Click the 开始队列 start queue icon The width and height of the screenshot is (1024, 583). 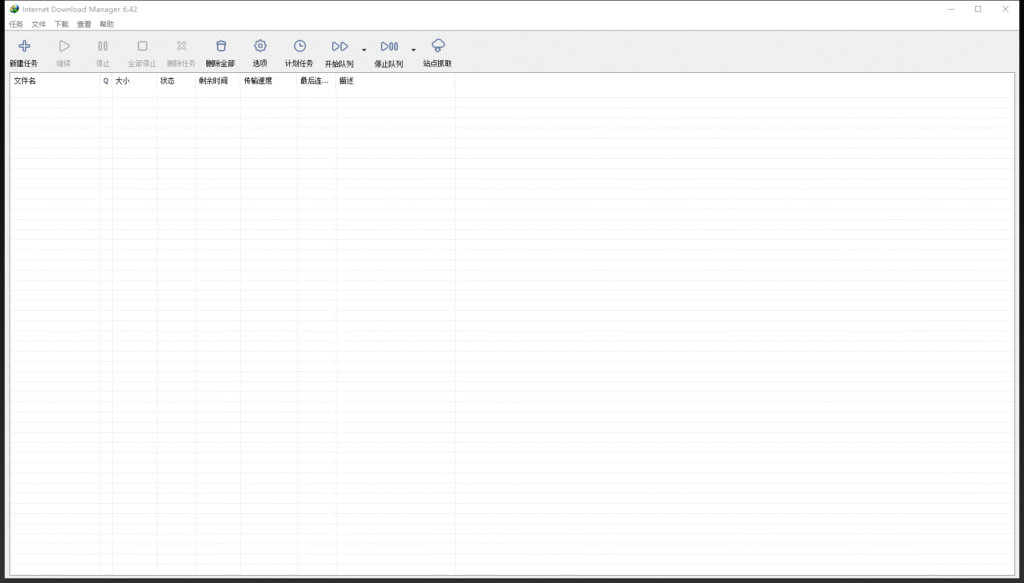339,46
